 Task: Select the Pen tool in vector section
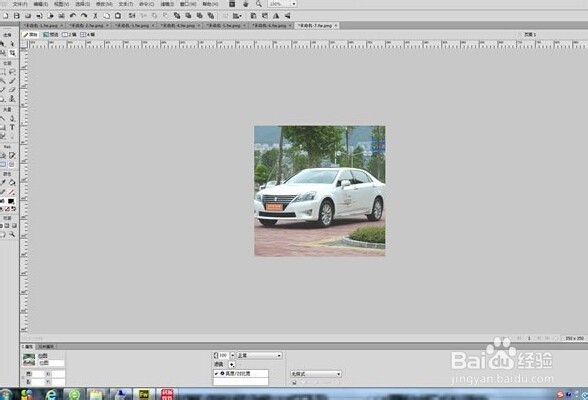[12, 118]
